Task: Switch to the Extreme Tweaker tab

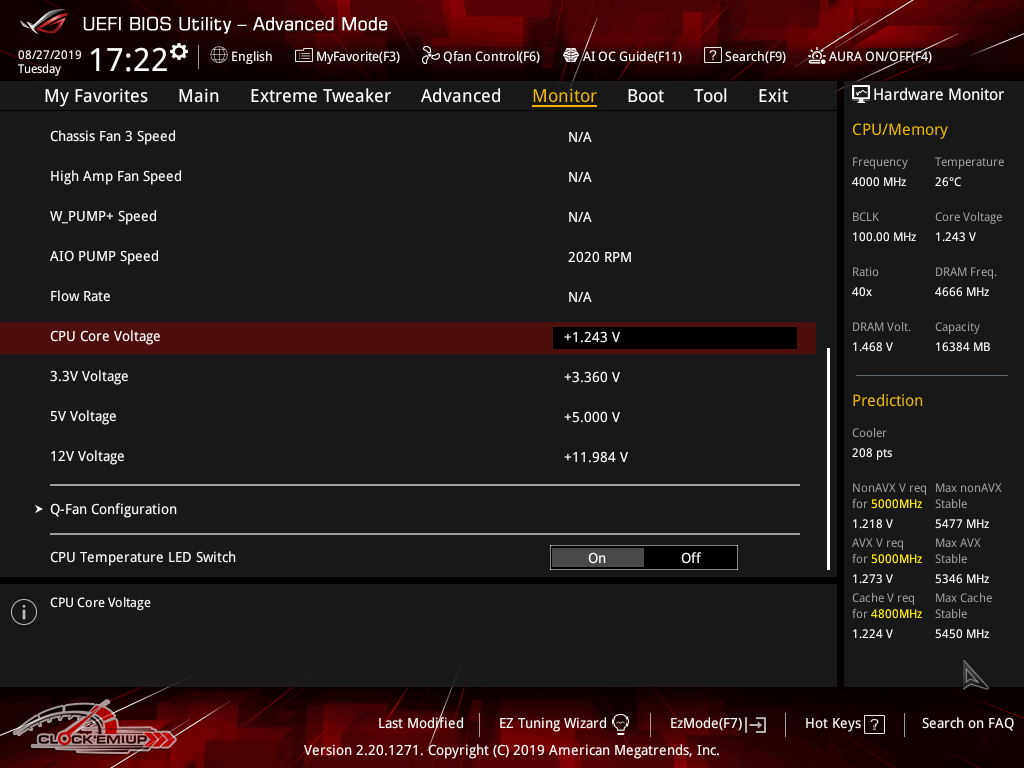Action: [320, 96]
